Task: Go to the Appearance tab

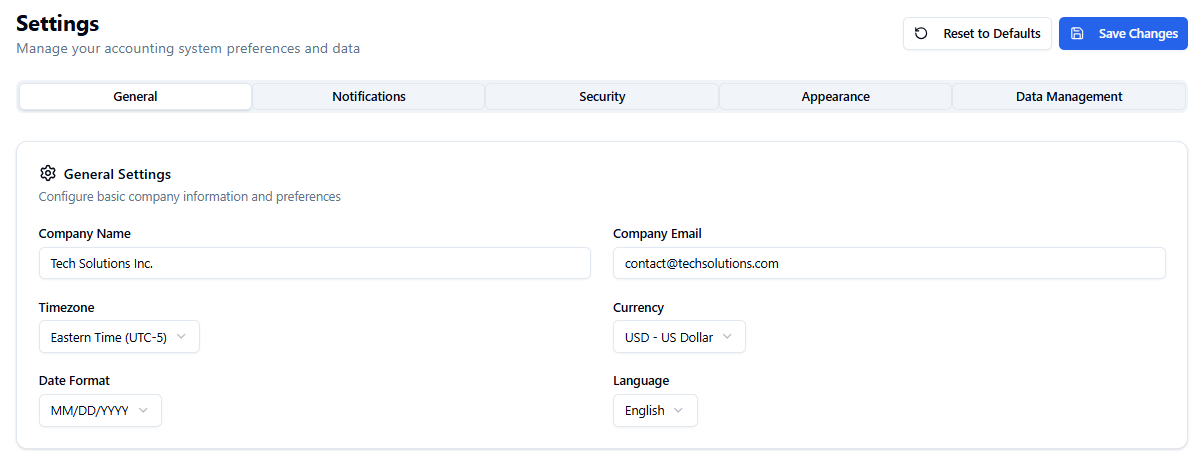Action: click(835, 97)
